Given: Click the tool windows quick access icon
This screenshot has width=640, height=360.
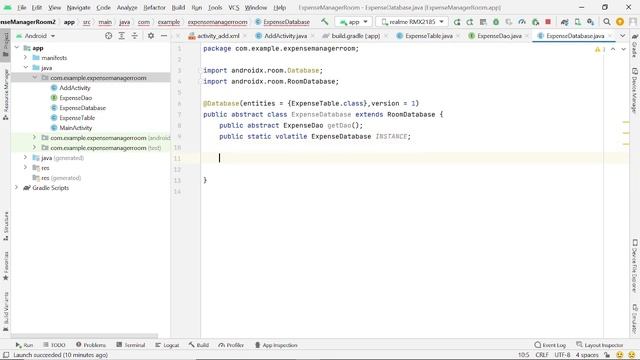Looking at the screenshot, I should click(6, 355).
